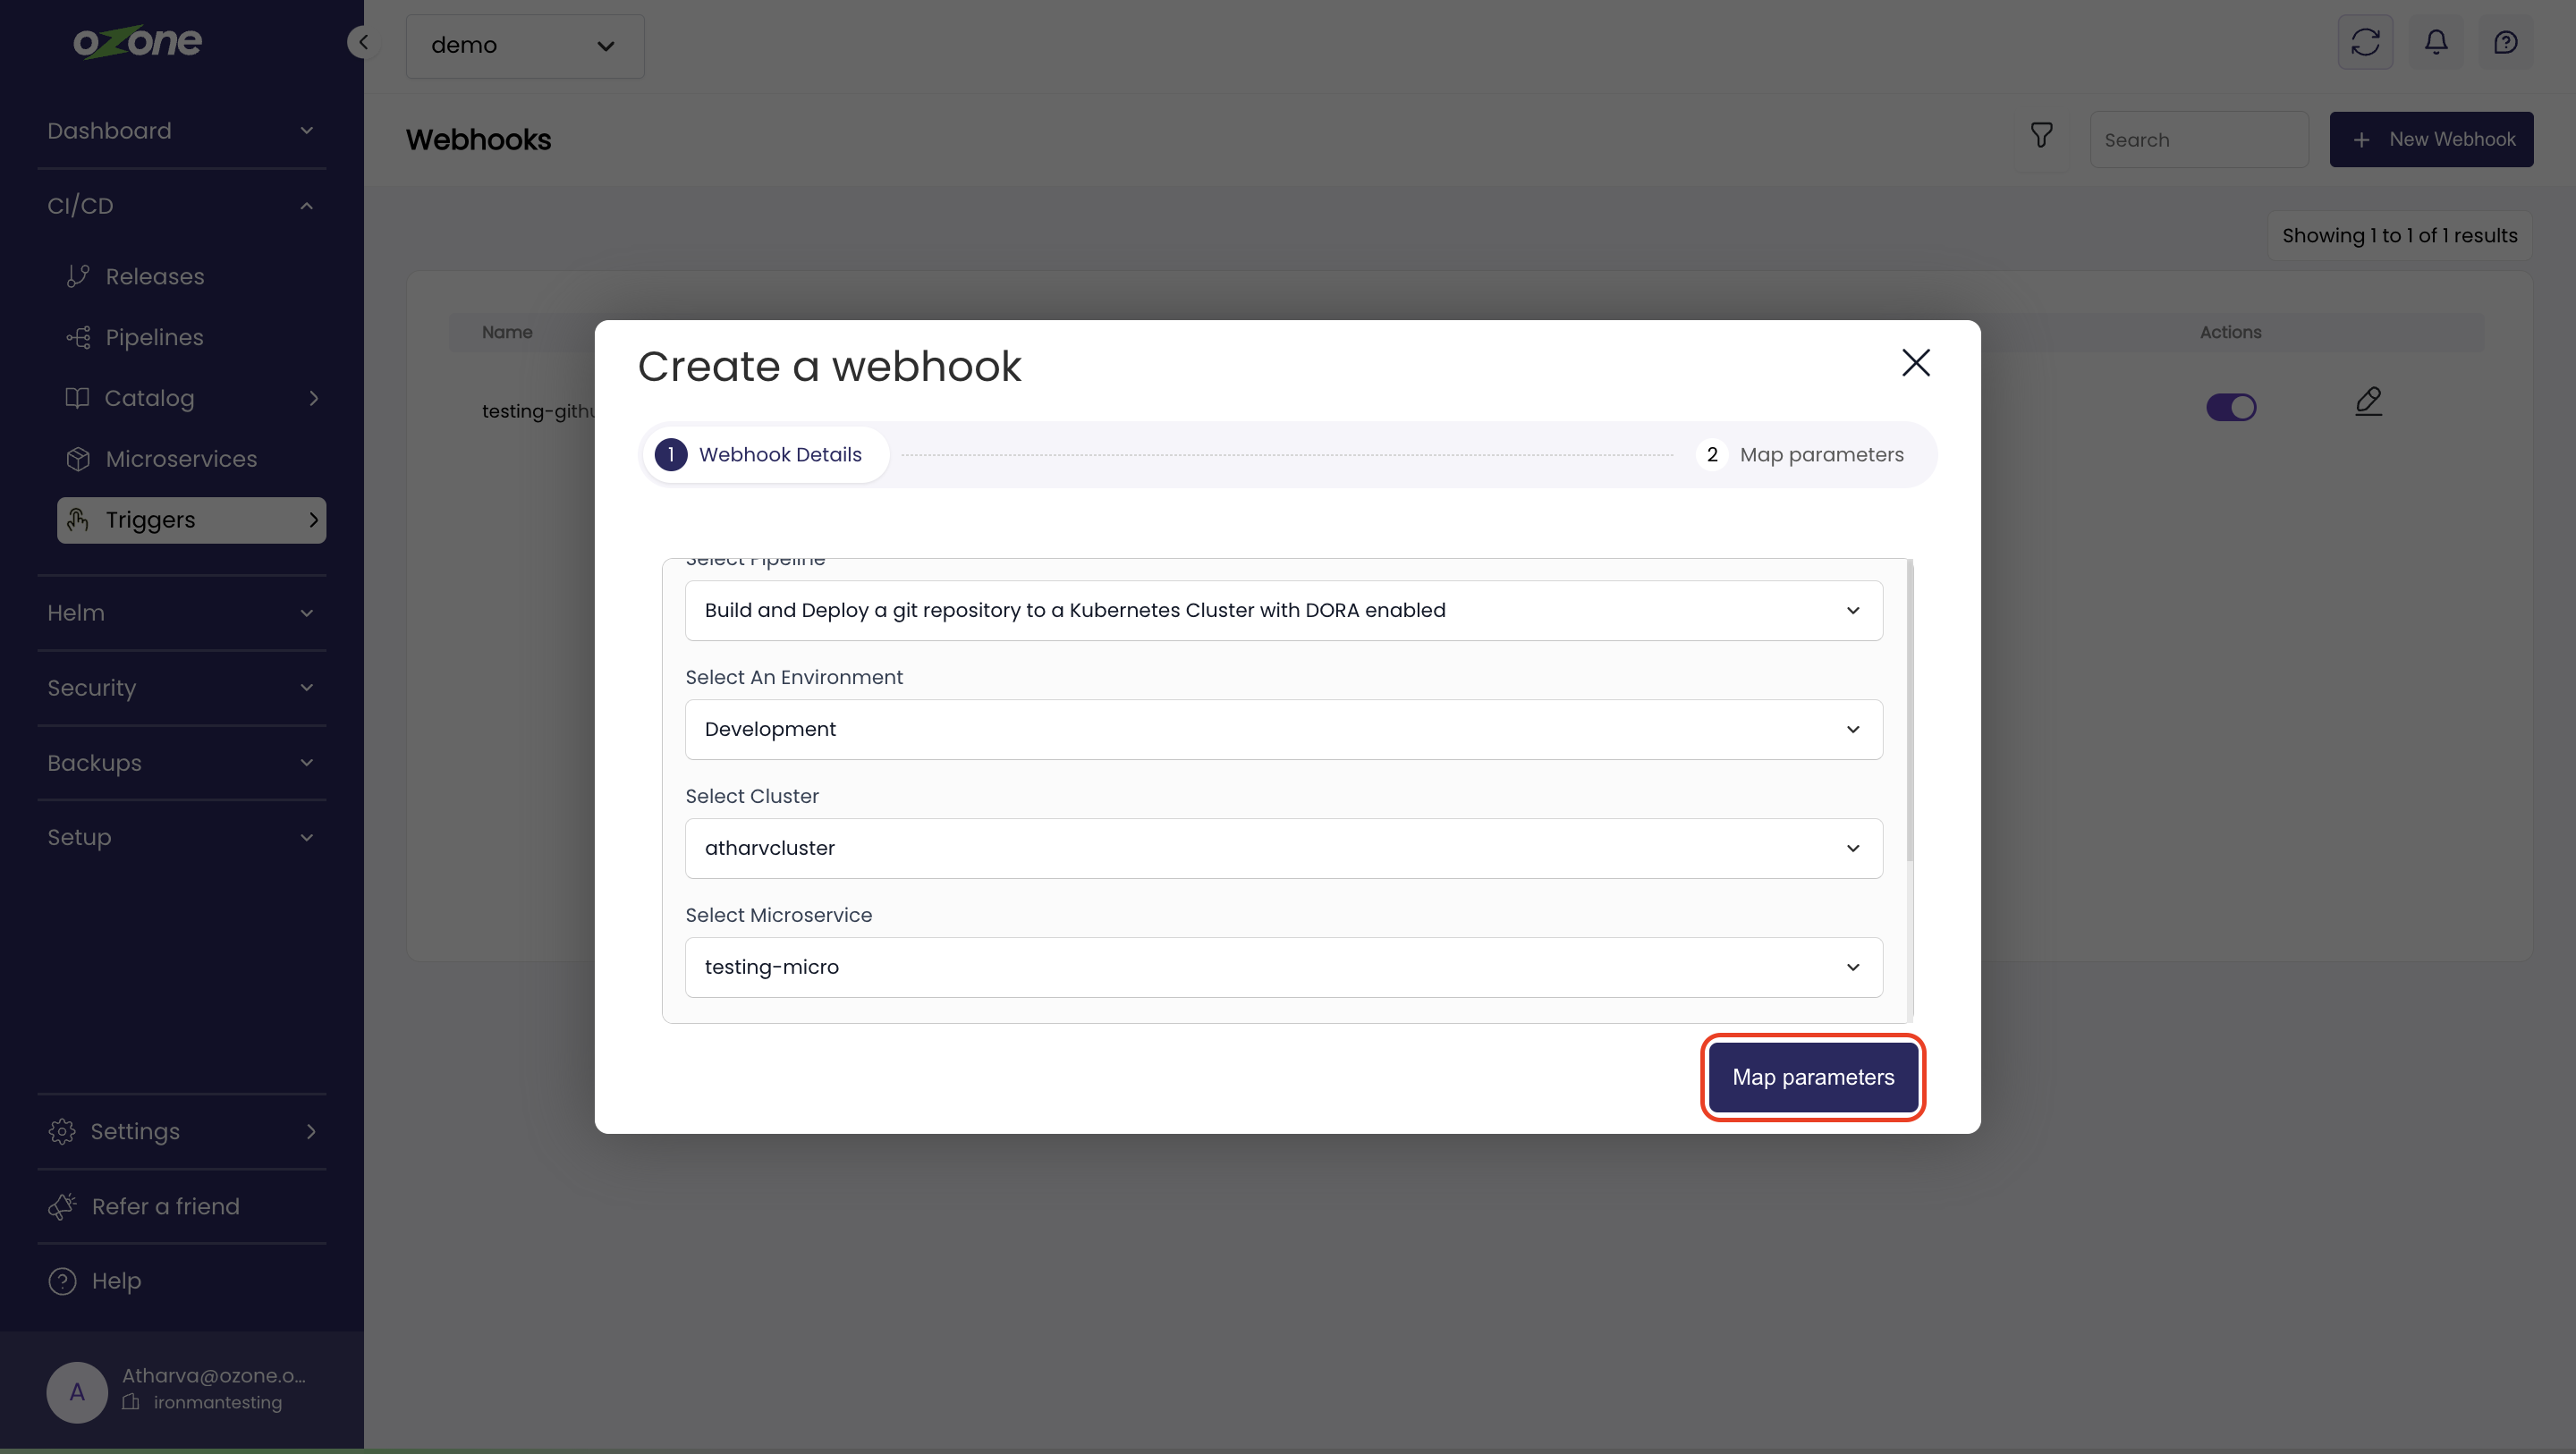Open Pipelines in the CI/CD menu
The height and width of the screenshot is (1454, 2576).
(154, 337)
